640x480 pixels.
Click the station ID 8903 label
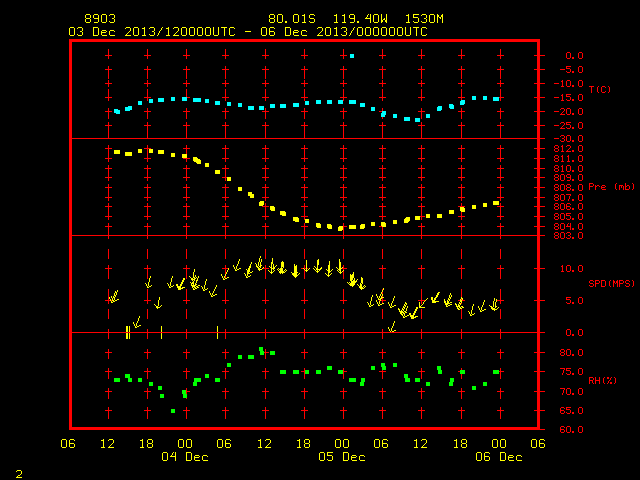pyautogui.click(x=100, y=19)
